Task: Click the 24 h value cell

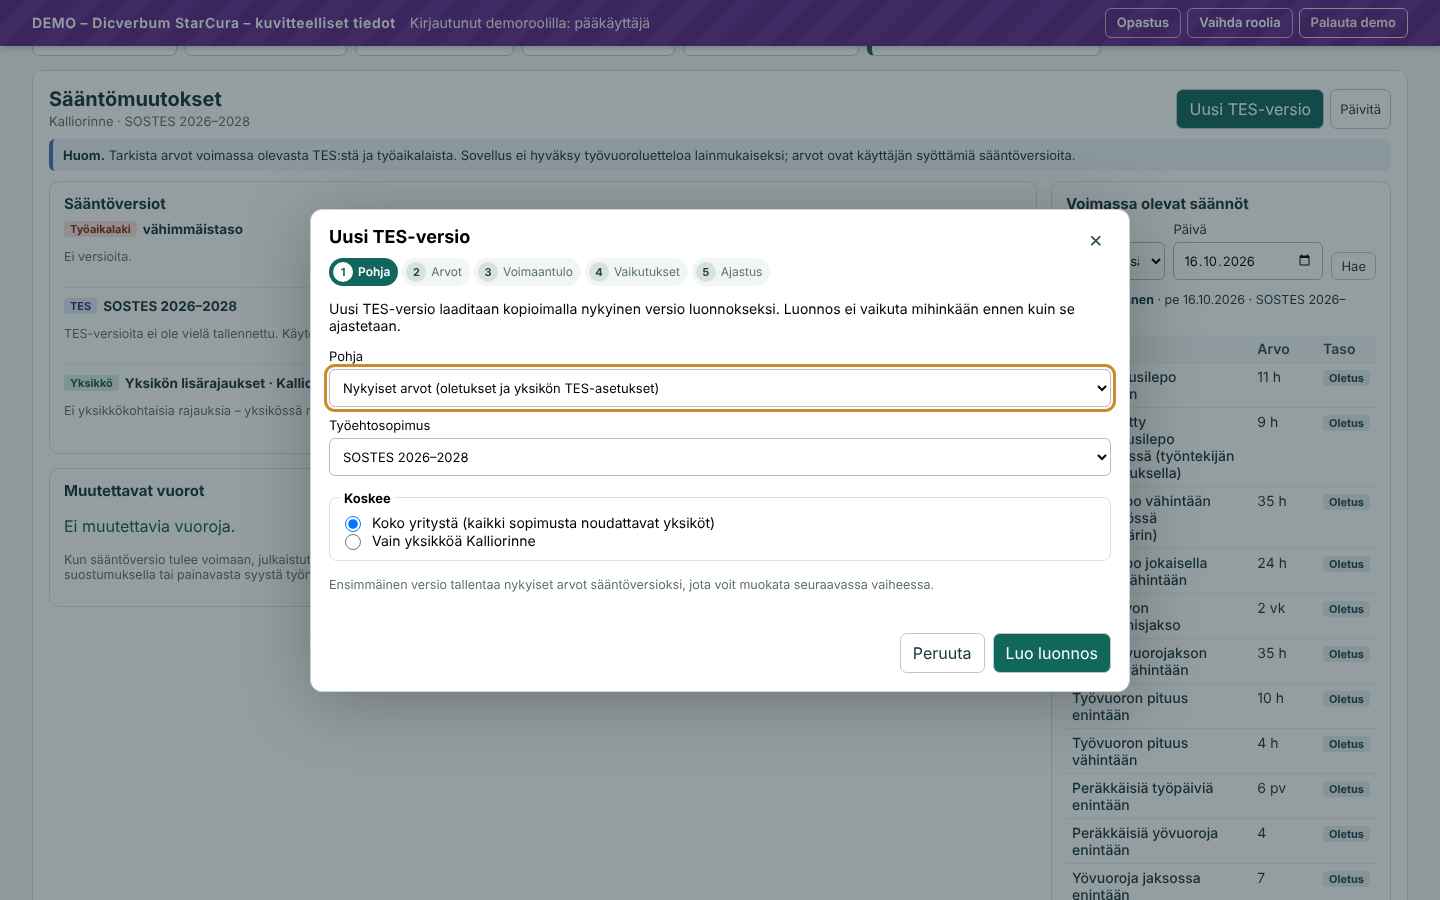Action: 1271,563
